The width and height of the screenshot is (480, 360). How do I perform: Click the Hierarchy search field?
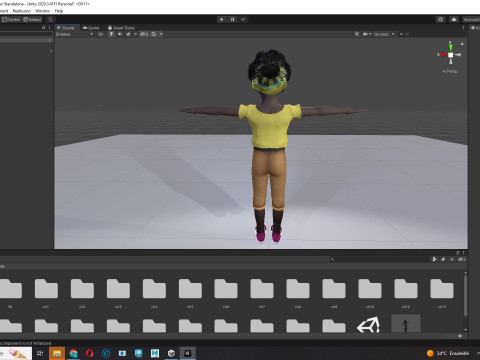(x=26, y=34)
